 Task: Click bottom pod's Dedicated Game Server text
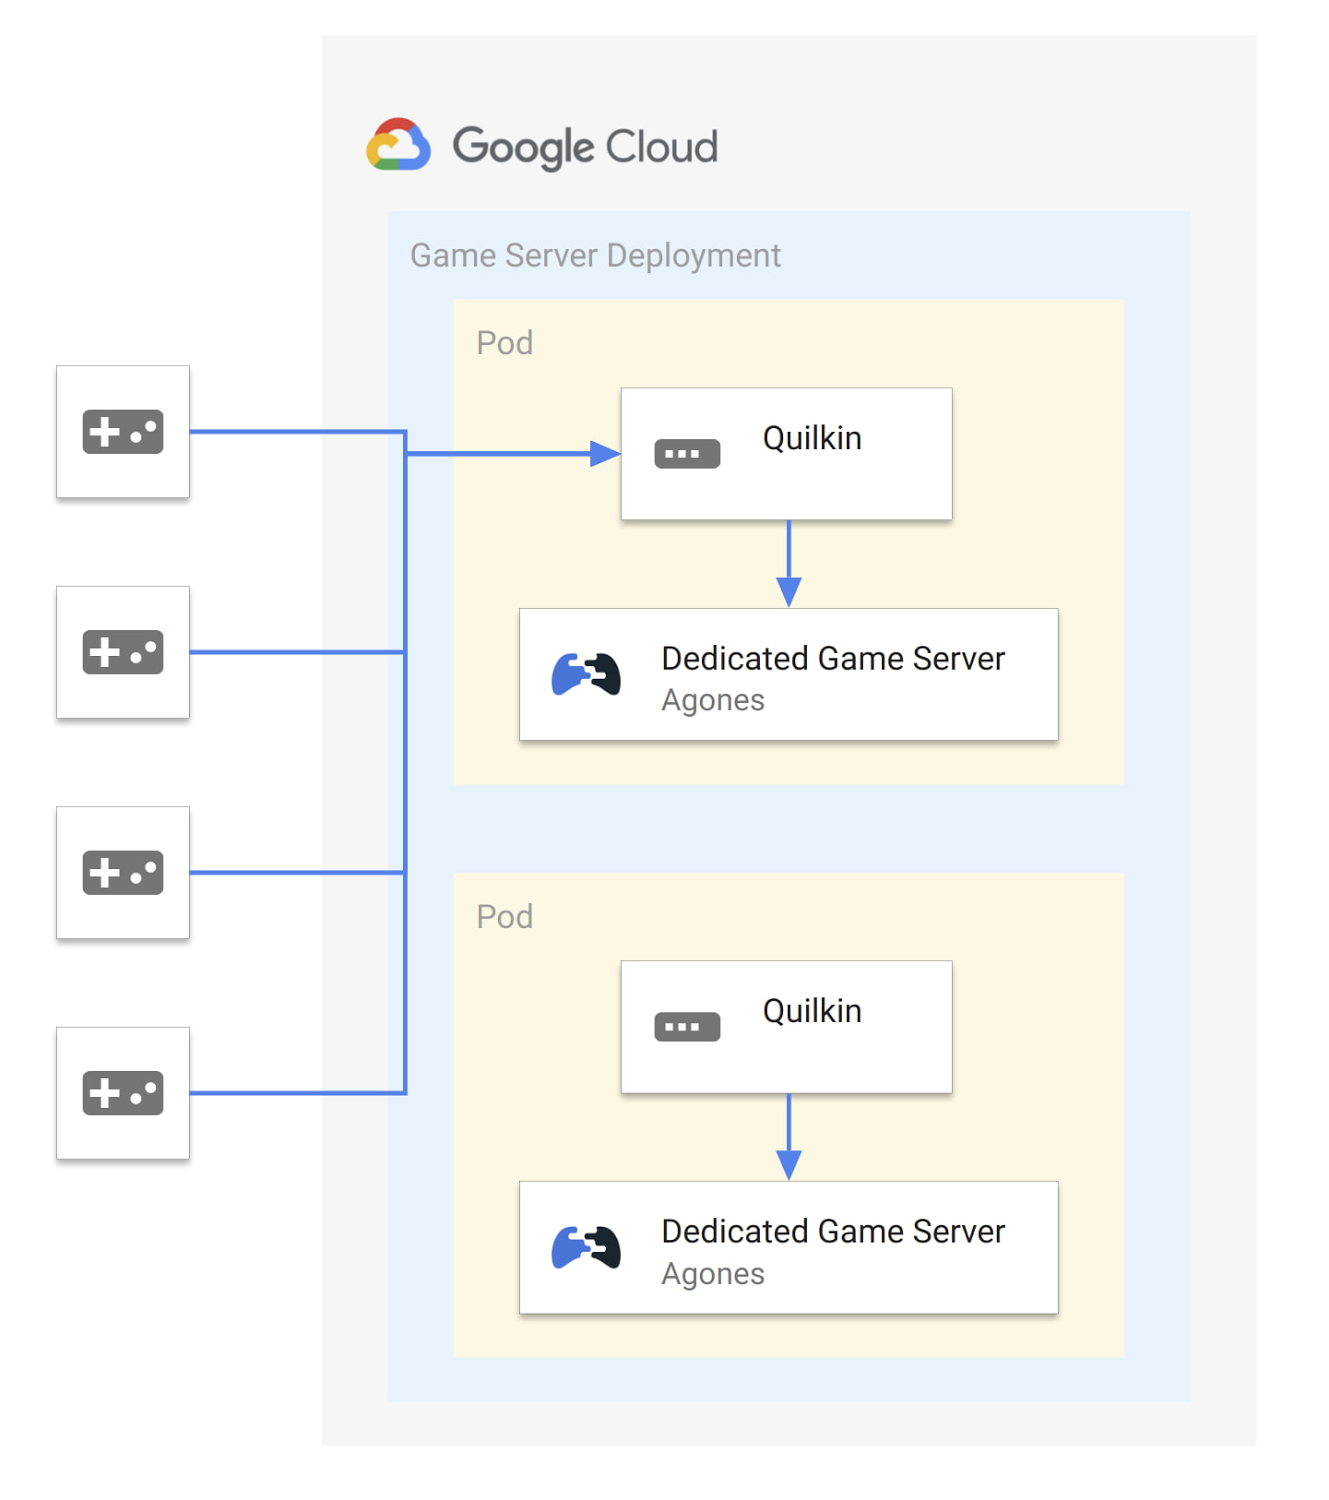(833, 1231)
